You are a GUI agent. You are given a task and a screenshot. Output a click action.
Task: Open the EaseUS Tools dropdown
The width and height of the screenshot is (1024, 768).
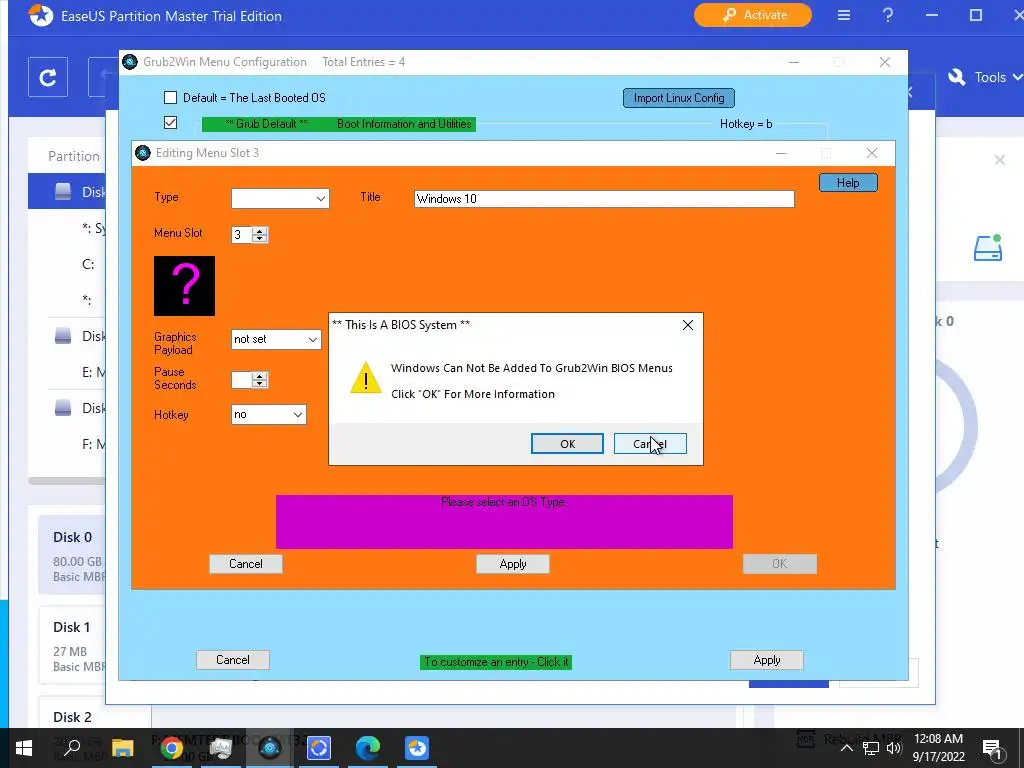(x=985, y=77)
